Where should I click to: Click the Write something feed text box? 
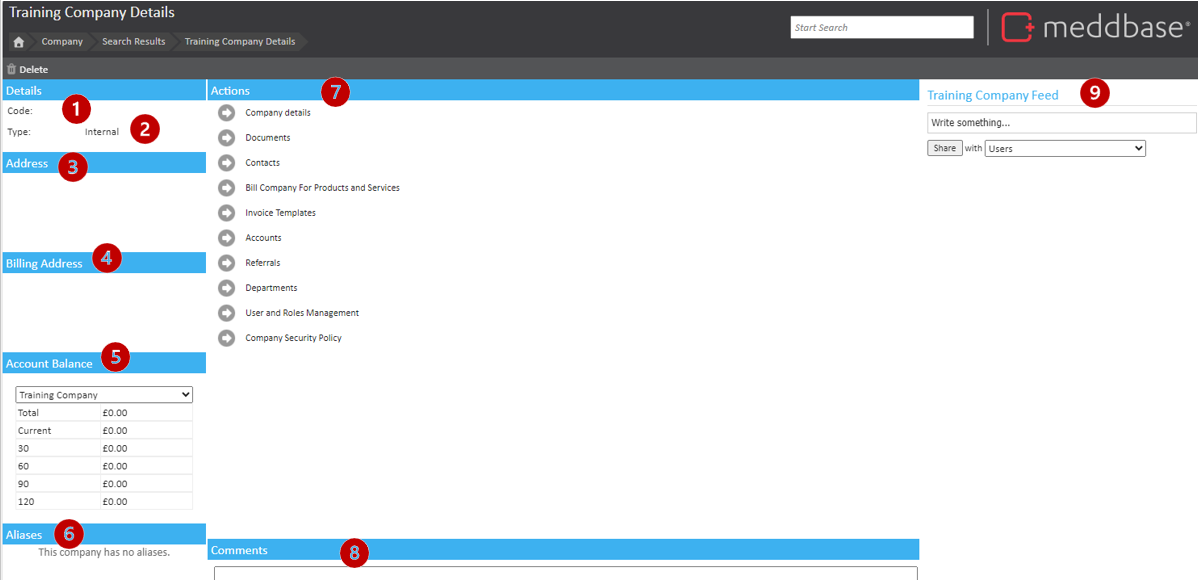[1061, 123]
